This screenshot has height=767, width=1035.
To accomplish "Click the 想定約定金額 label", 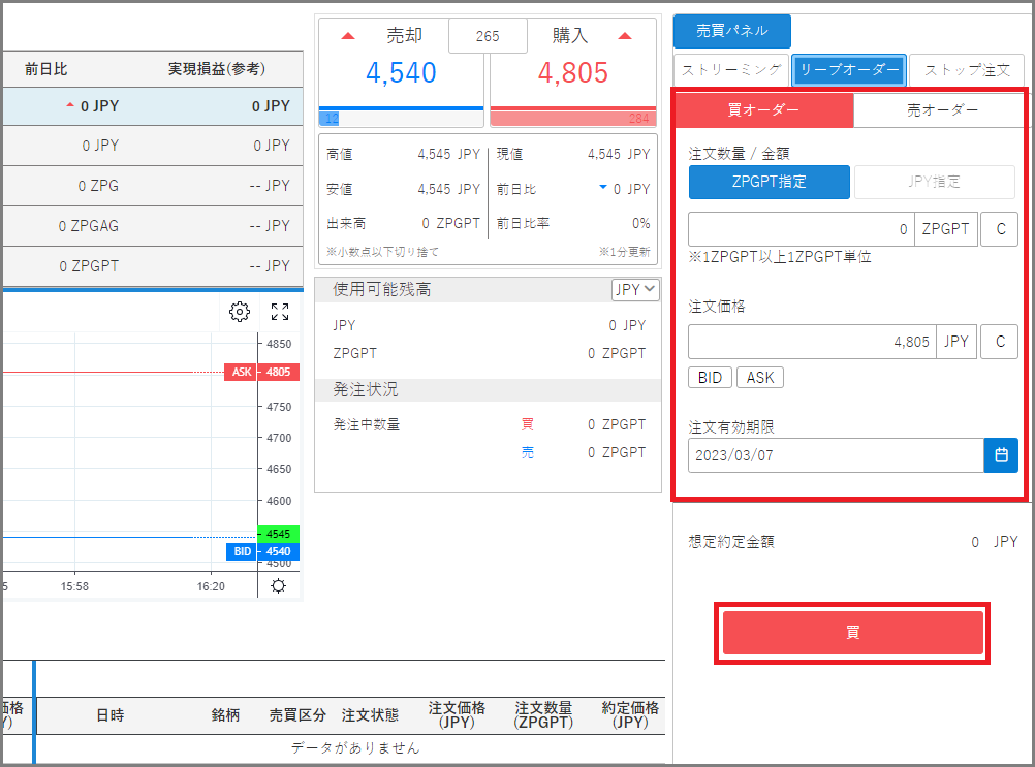I will [x=731, y=542].
